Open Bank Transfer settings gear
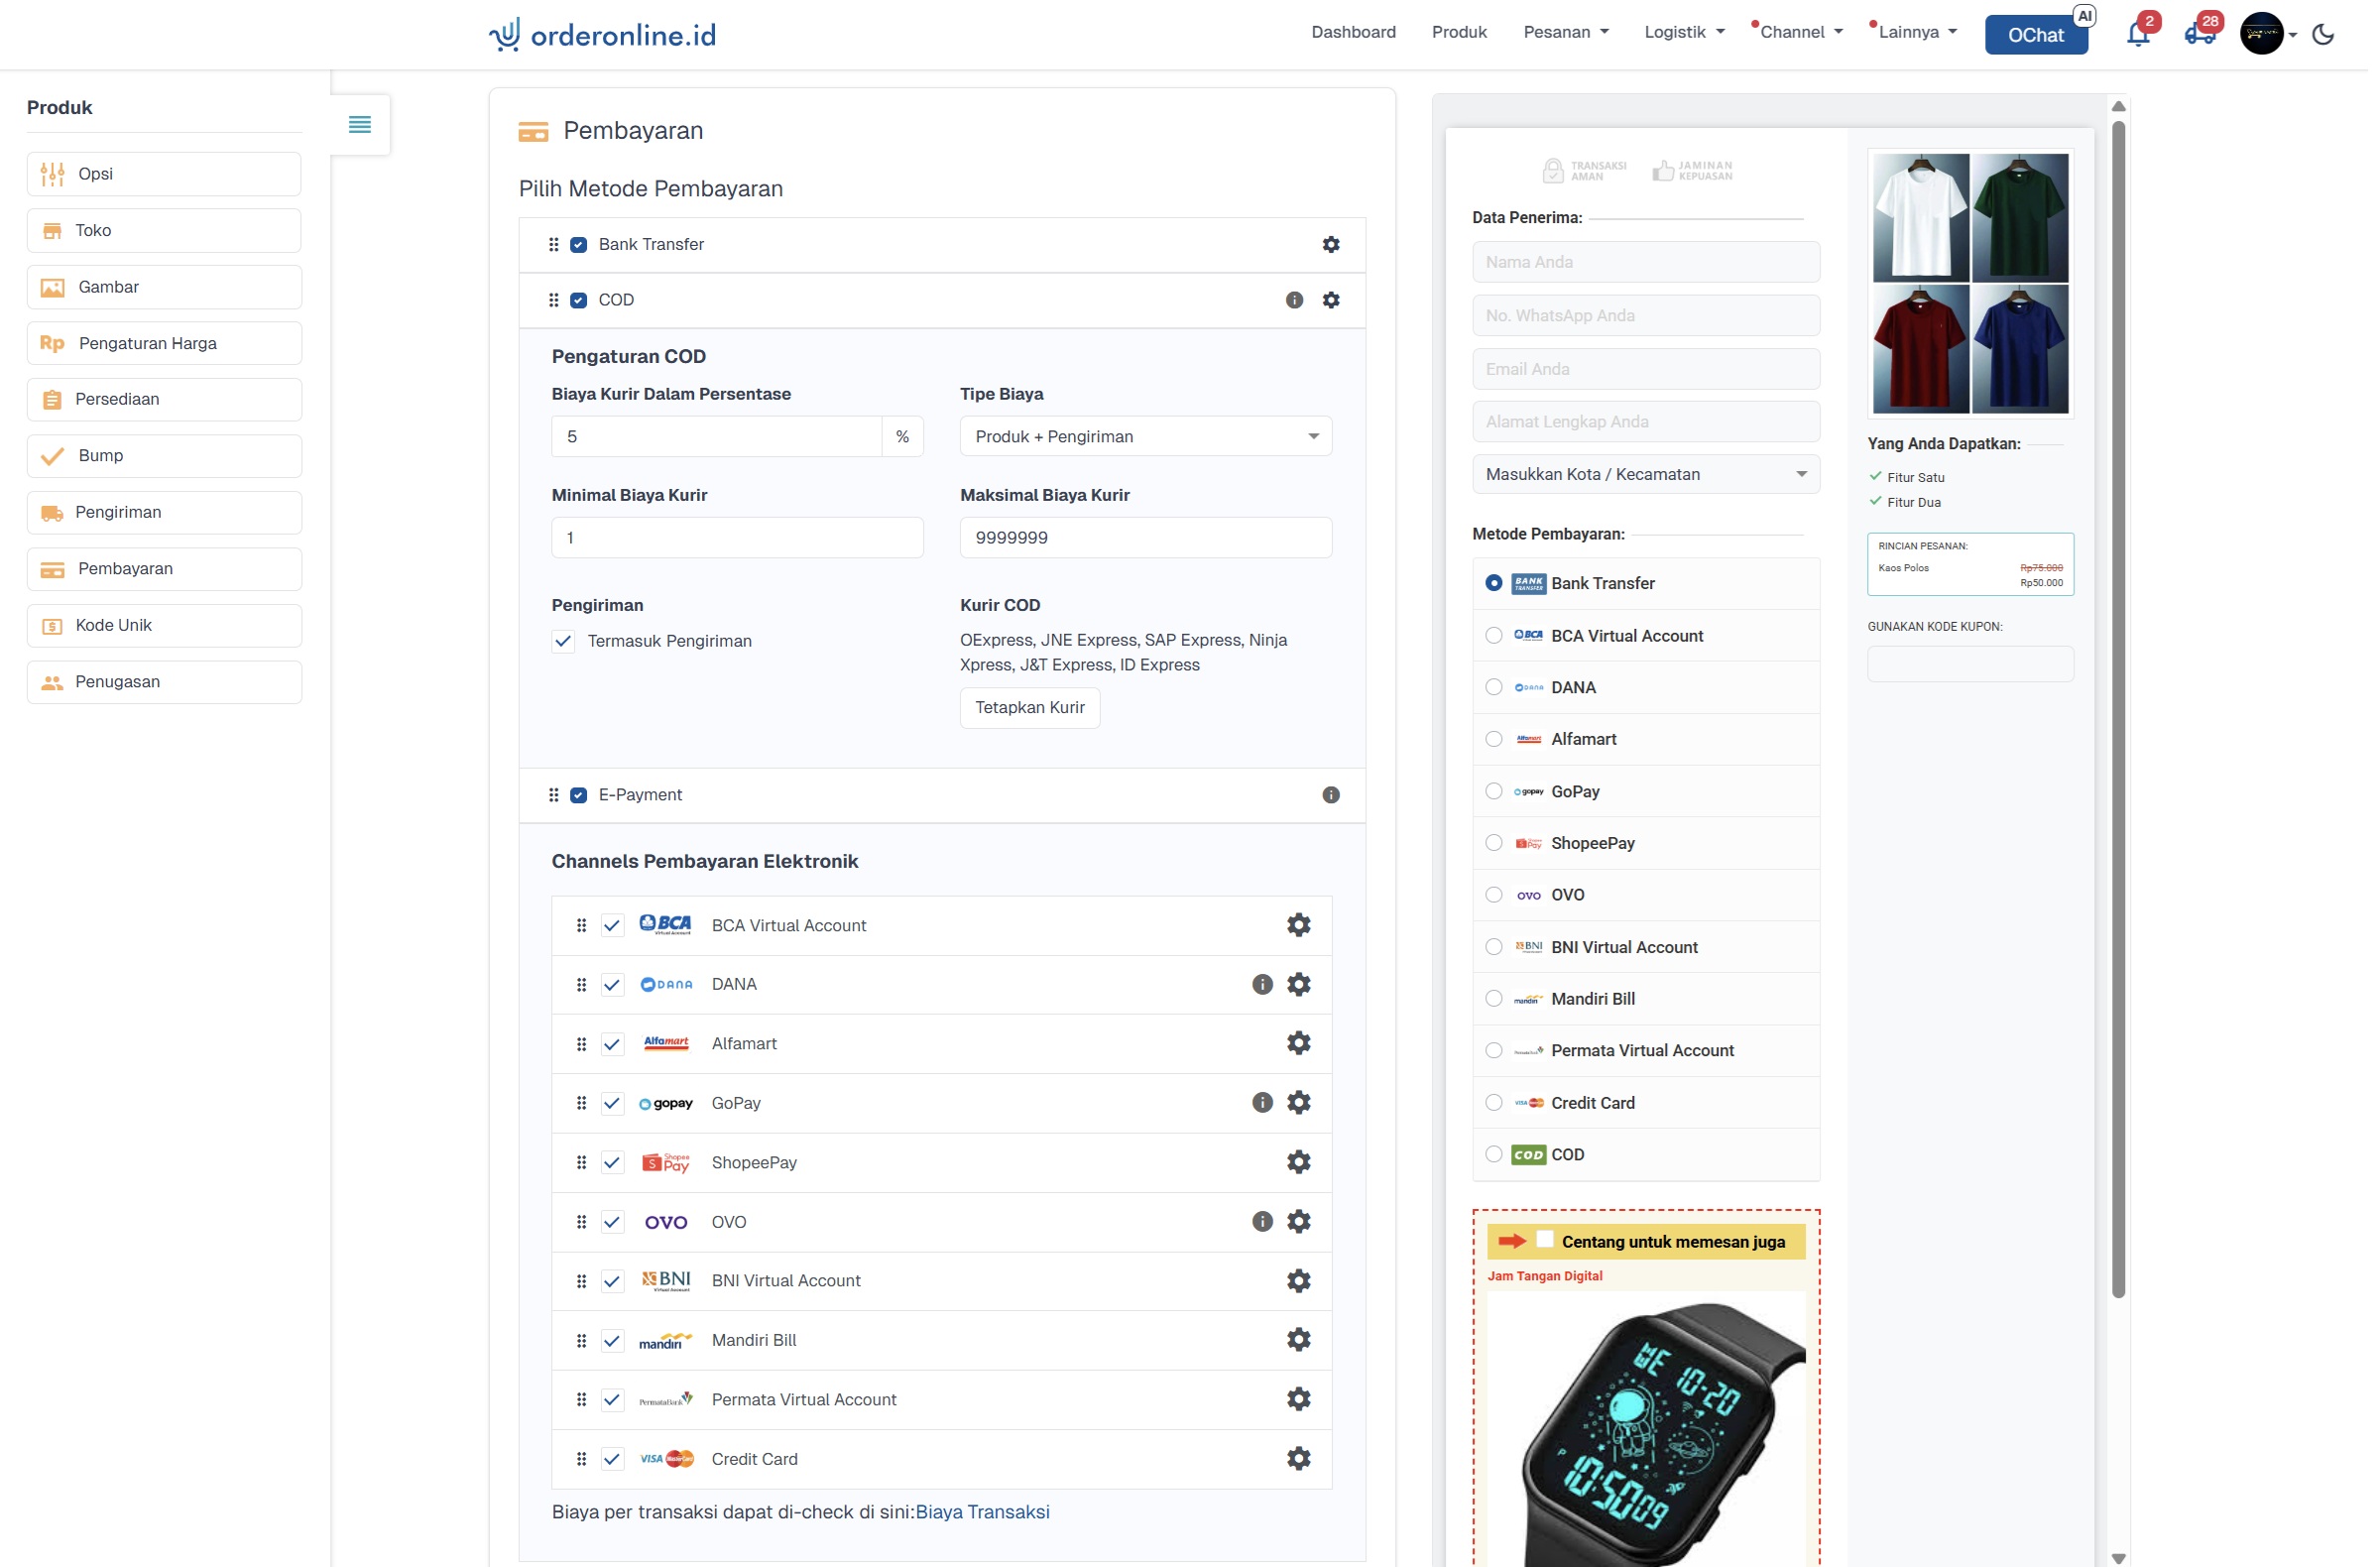 (x=1337, y=245)
